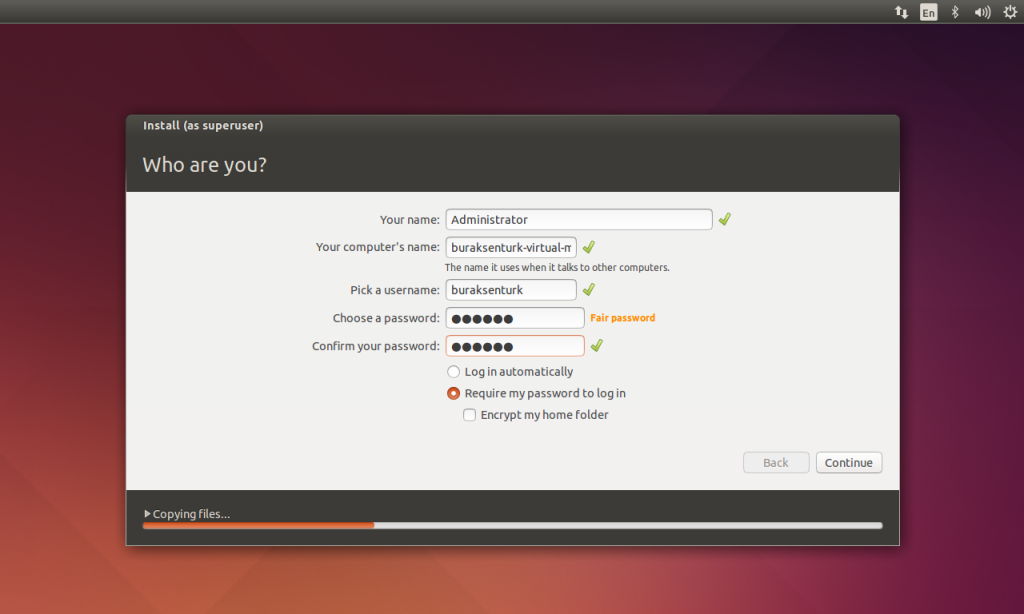Click the Install (as superuser) title
The image size is (1024, 614).
click(x=203, y=125)
